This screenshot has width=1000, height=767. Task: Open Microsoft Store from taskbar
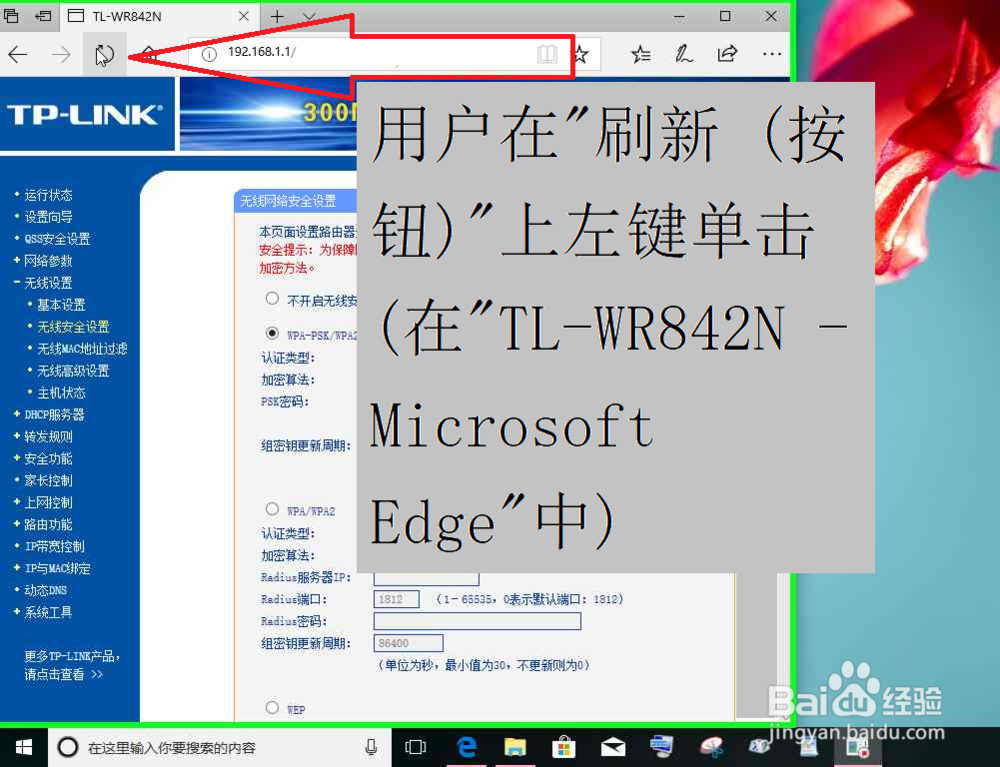(564, 747)
